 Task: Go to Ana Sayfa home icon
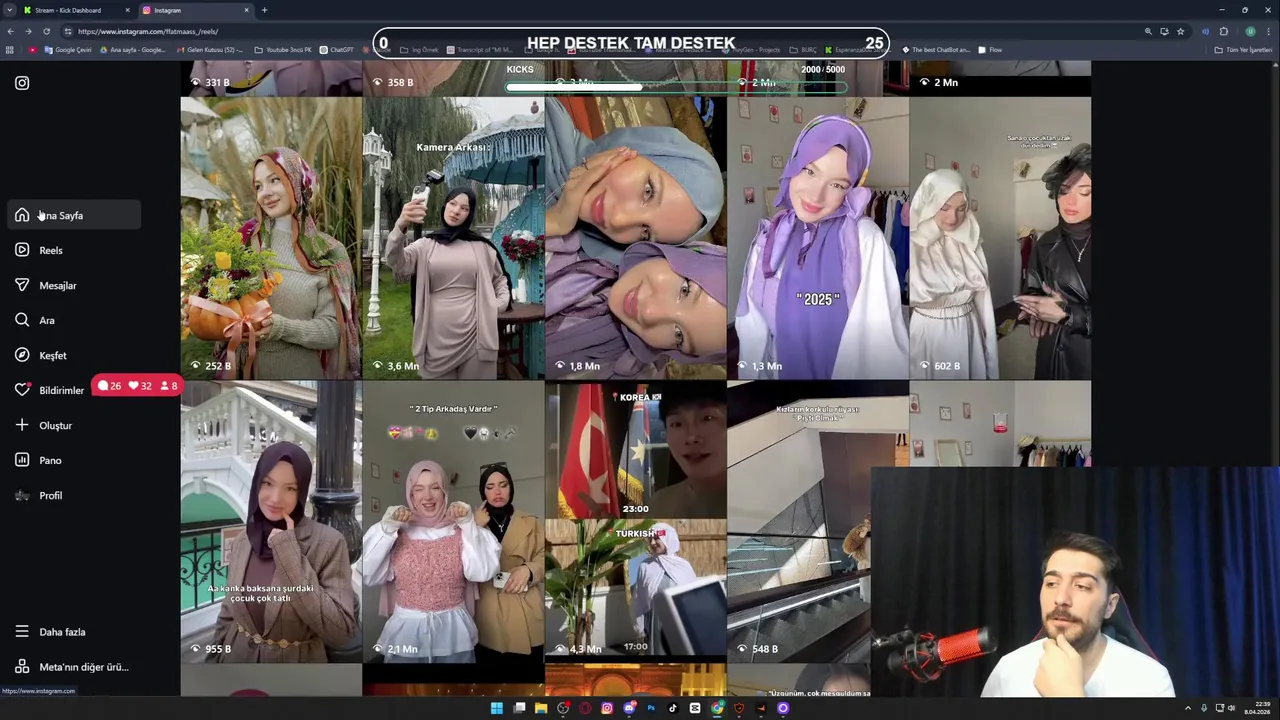(22, 215)
